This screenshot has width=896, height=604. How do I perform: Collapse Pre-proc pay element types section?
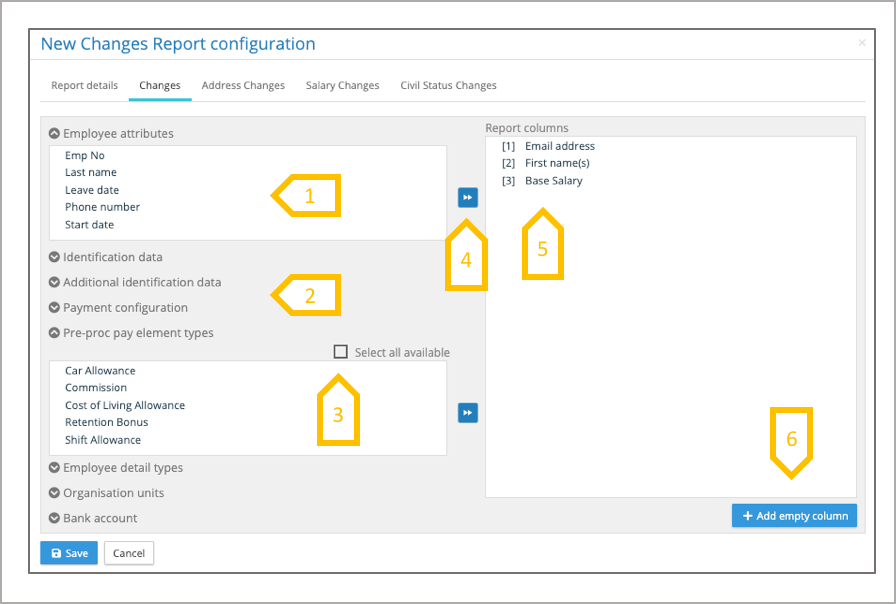click(x=55, y=333)
